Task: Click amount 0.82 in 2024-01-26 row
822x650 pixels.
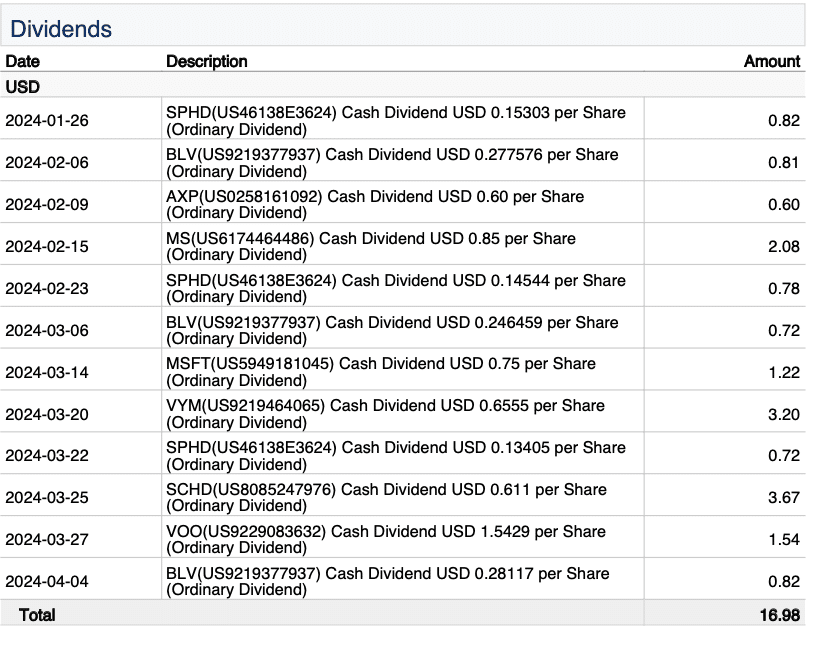Action: point(784,121)
